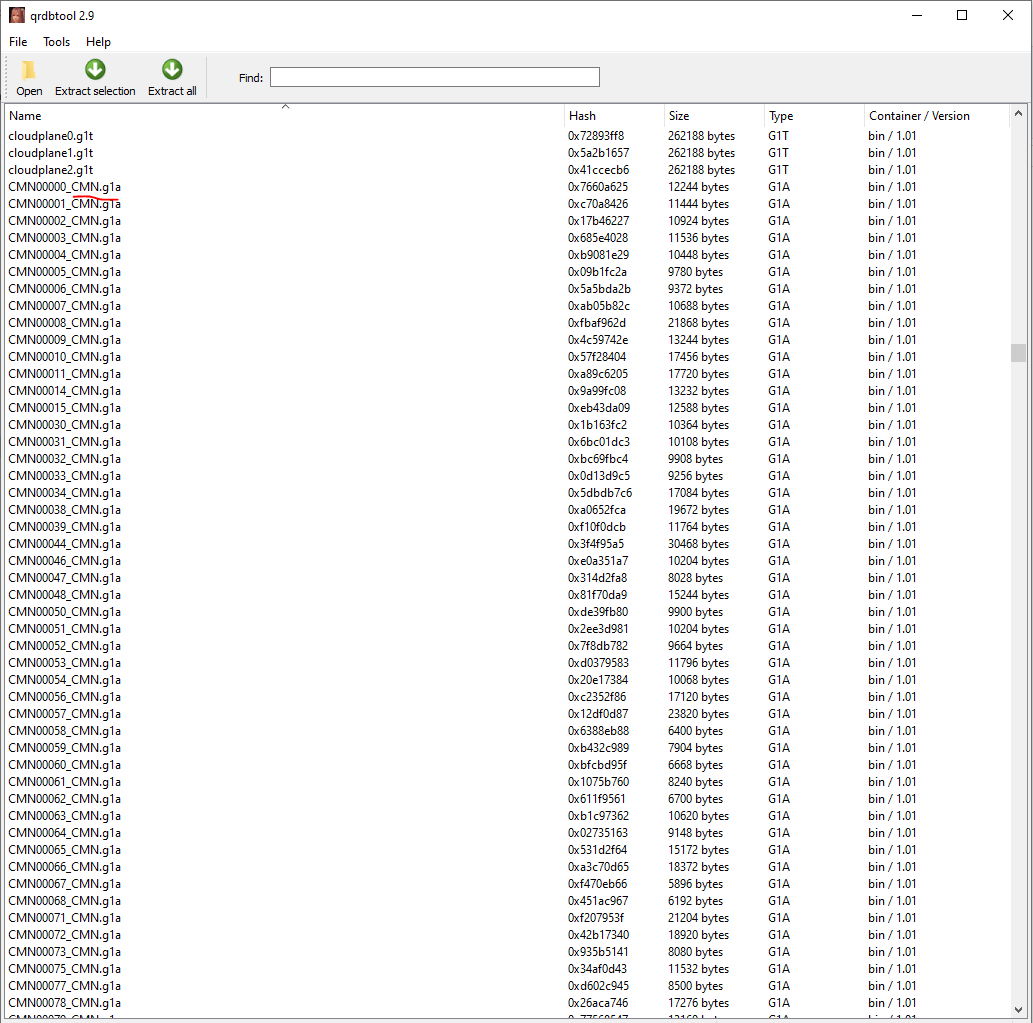Click size cell 21868 bytes
The width and height of the screenshot is (1033, 1023).
[x=698, y=323]
